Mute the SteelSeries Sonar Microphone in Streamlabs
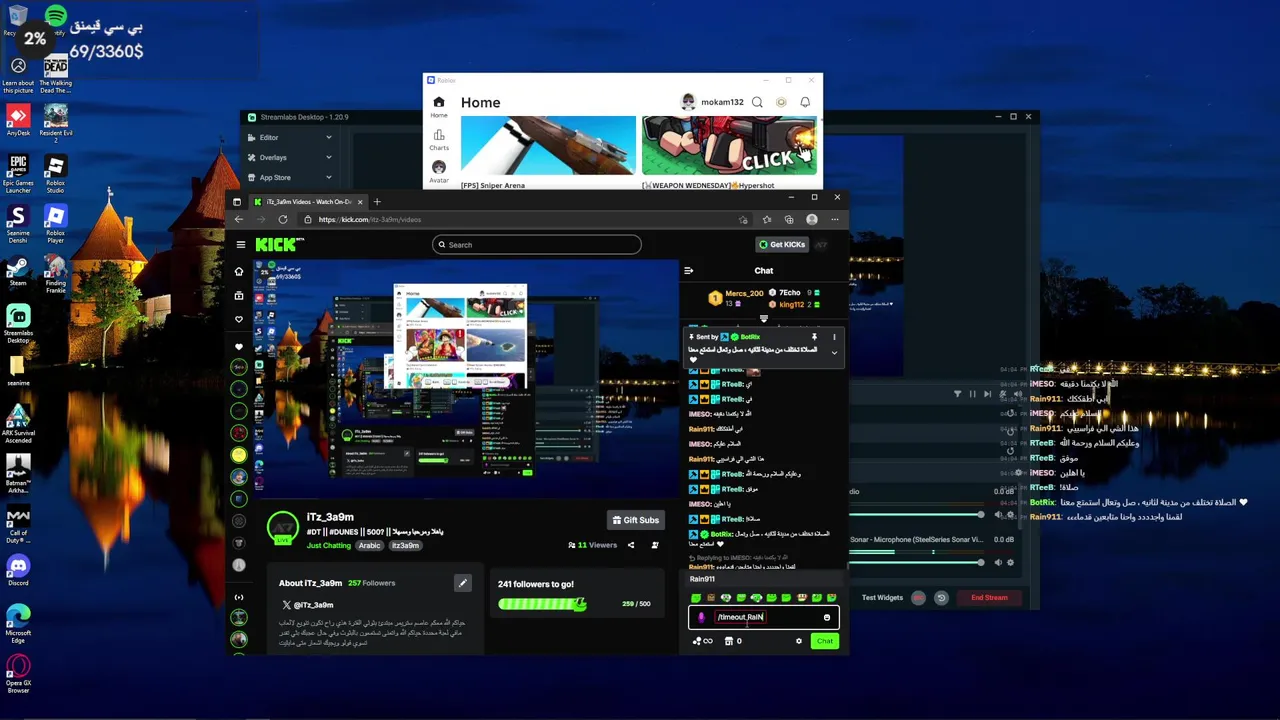This screenshot has width=1280, height=720. coord(998,562)
